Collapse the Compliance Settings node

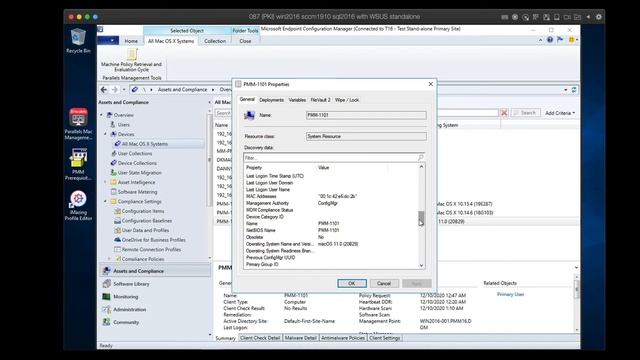pyautogui.click(x=105, y=201)
